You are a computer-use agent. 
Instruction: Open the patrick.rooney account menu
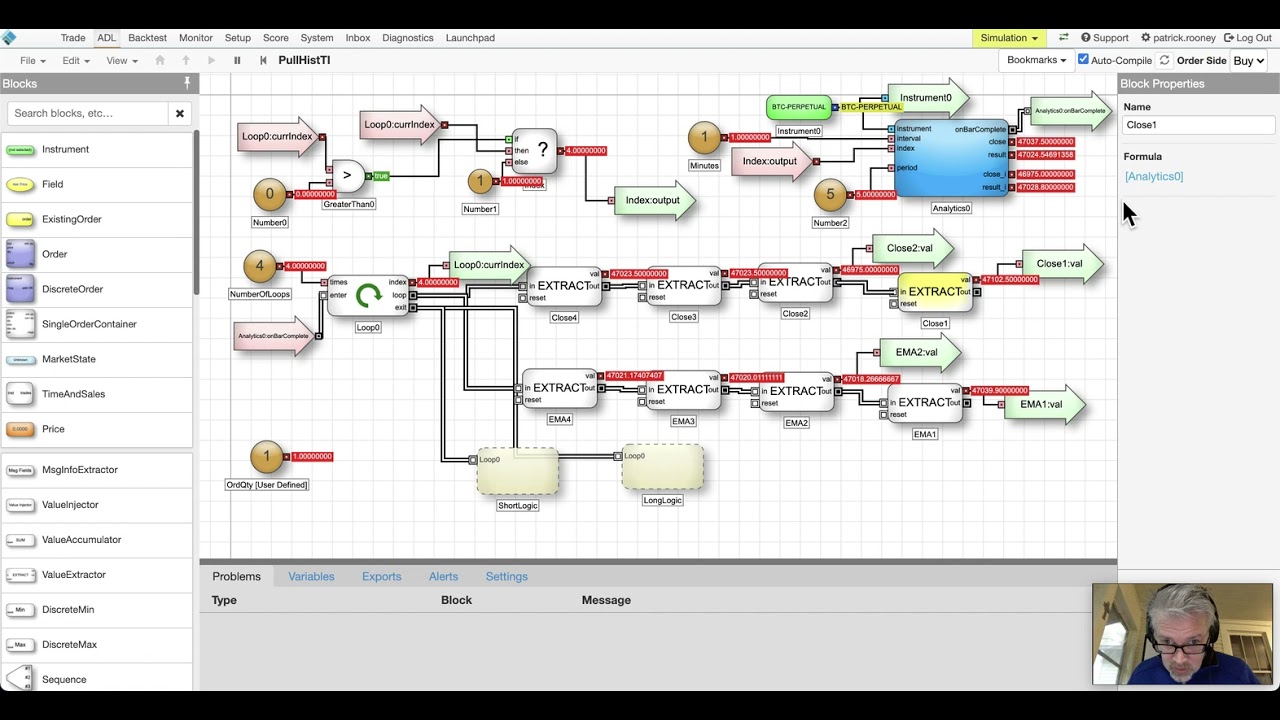tap(1178, 38)
